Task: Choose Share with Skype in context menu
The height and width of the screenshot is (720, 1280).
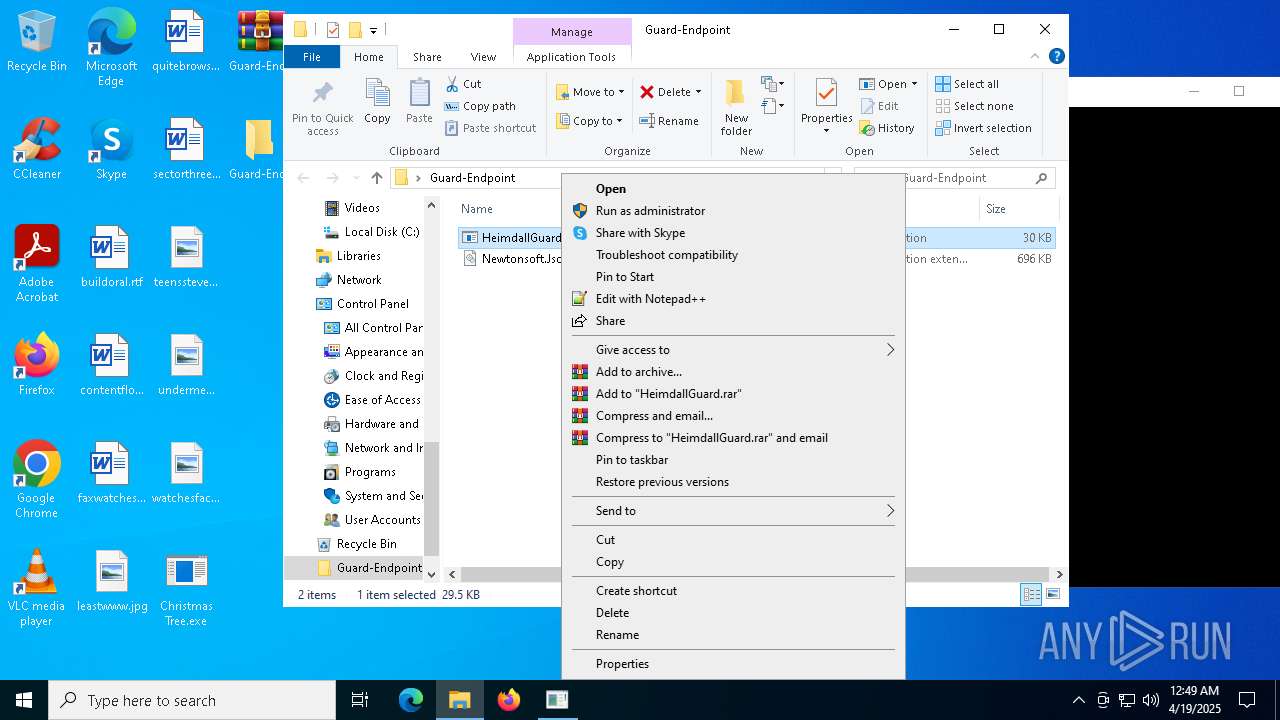Action: click(x=734, y=233)
